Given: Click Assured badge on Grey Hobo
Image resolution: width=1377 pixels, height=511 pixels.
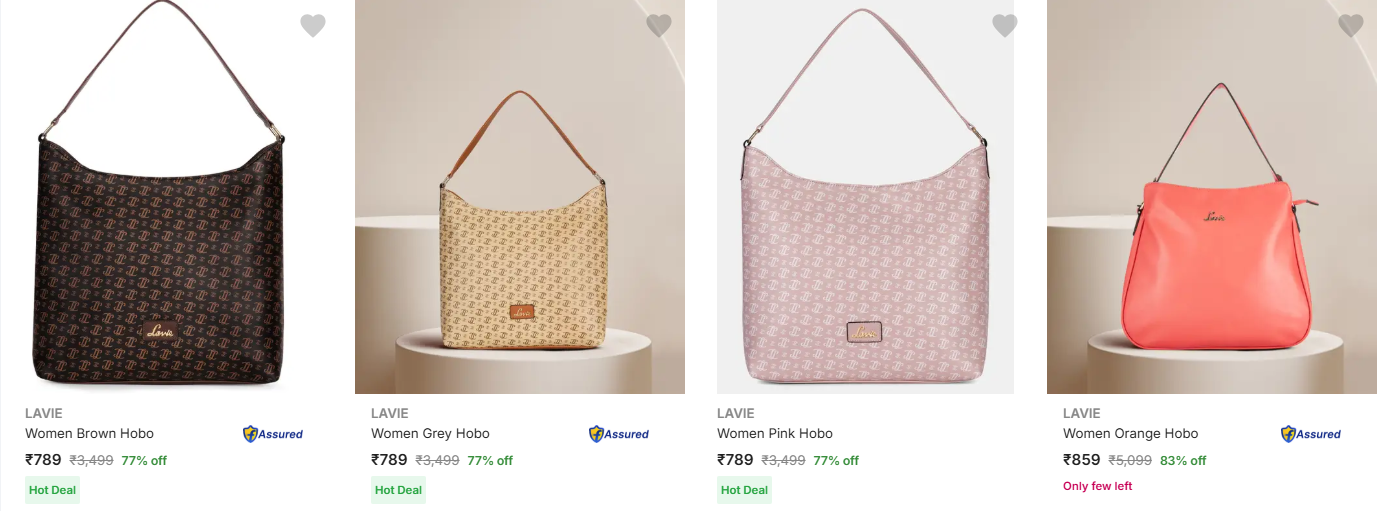Looking at the screenshot, I should pyautogui.click(x=619, y=434).
